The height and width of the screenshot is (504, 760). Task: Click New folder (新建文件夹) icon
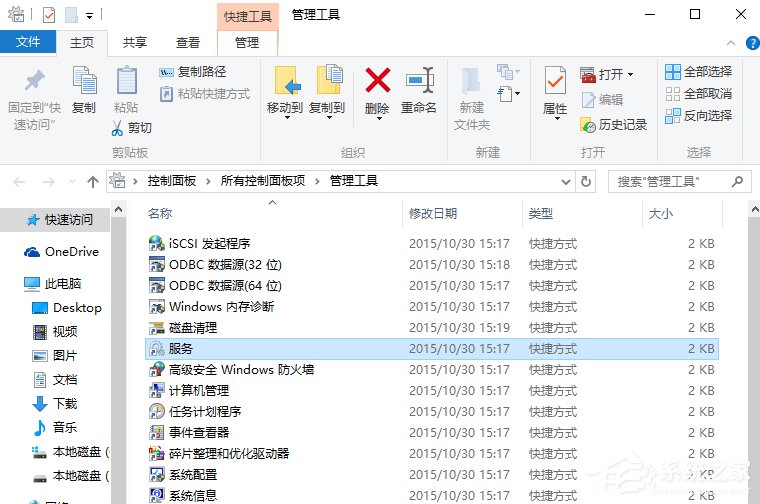[x=472, y=81]
